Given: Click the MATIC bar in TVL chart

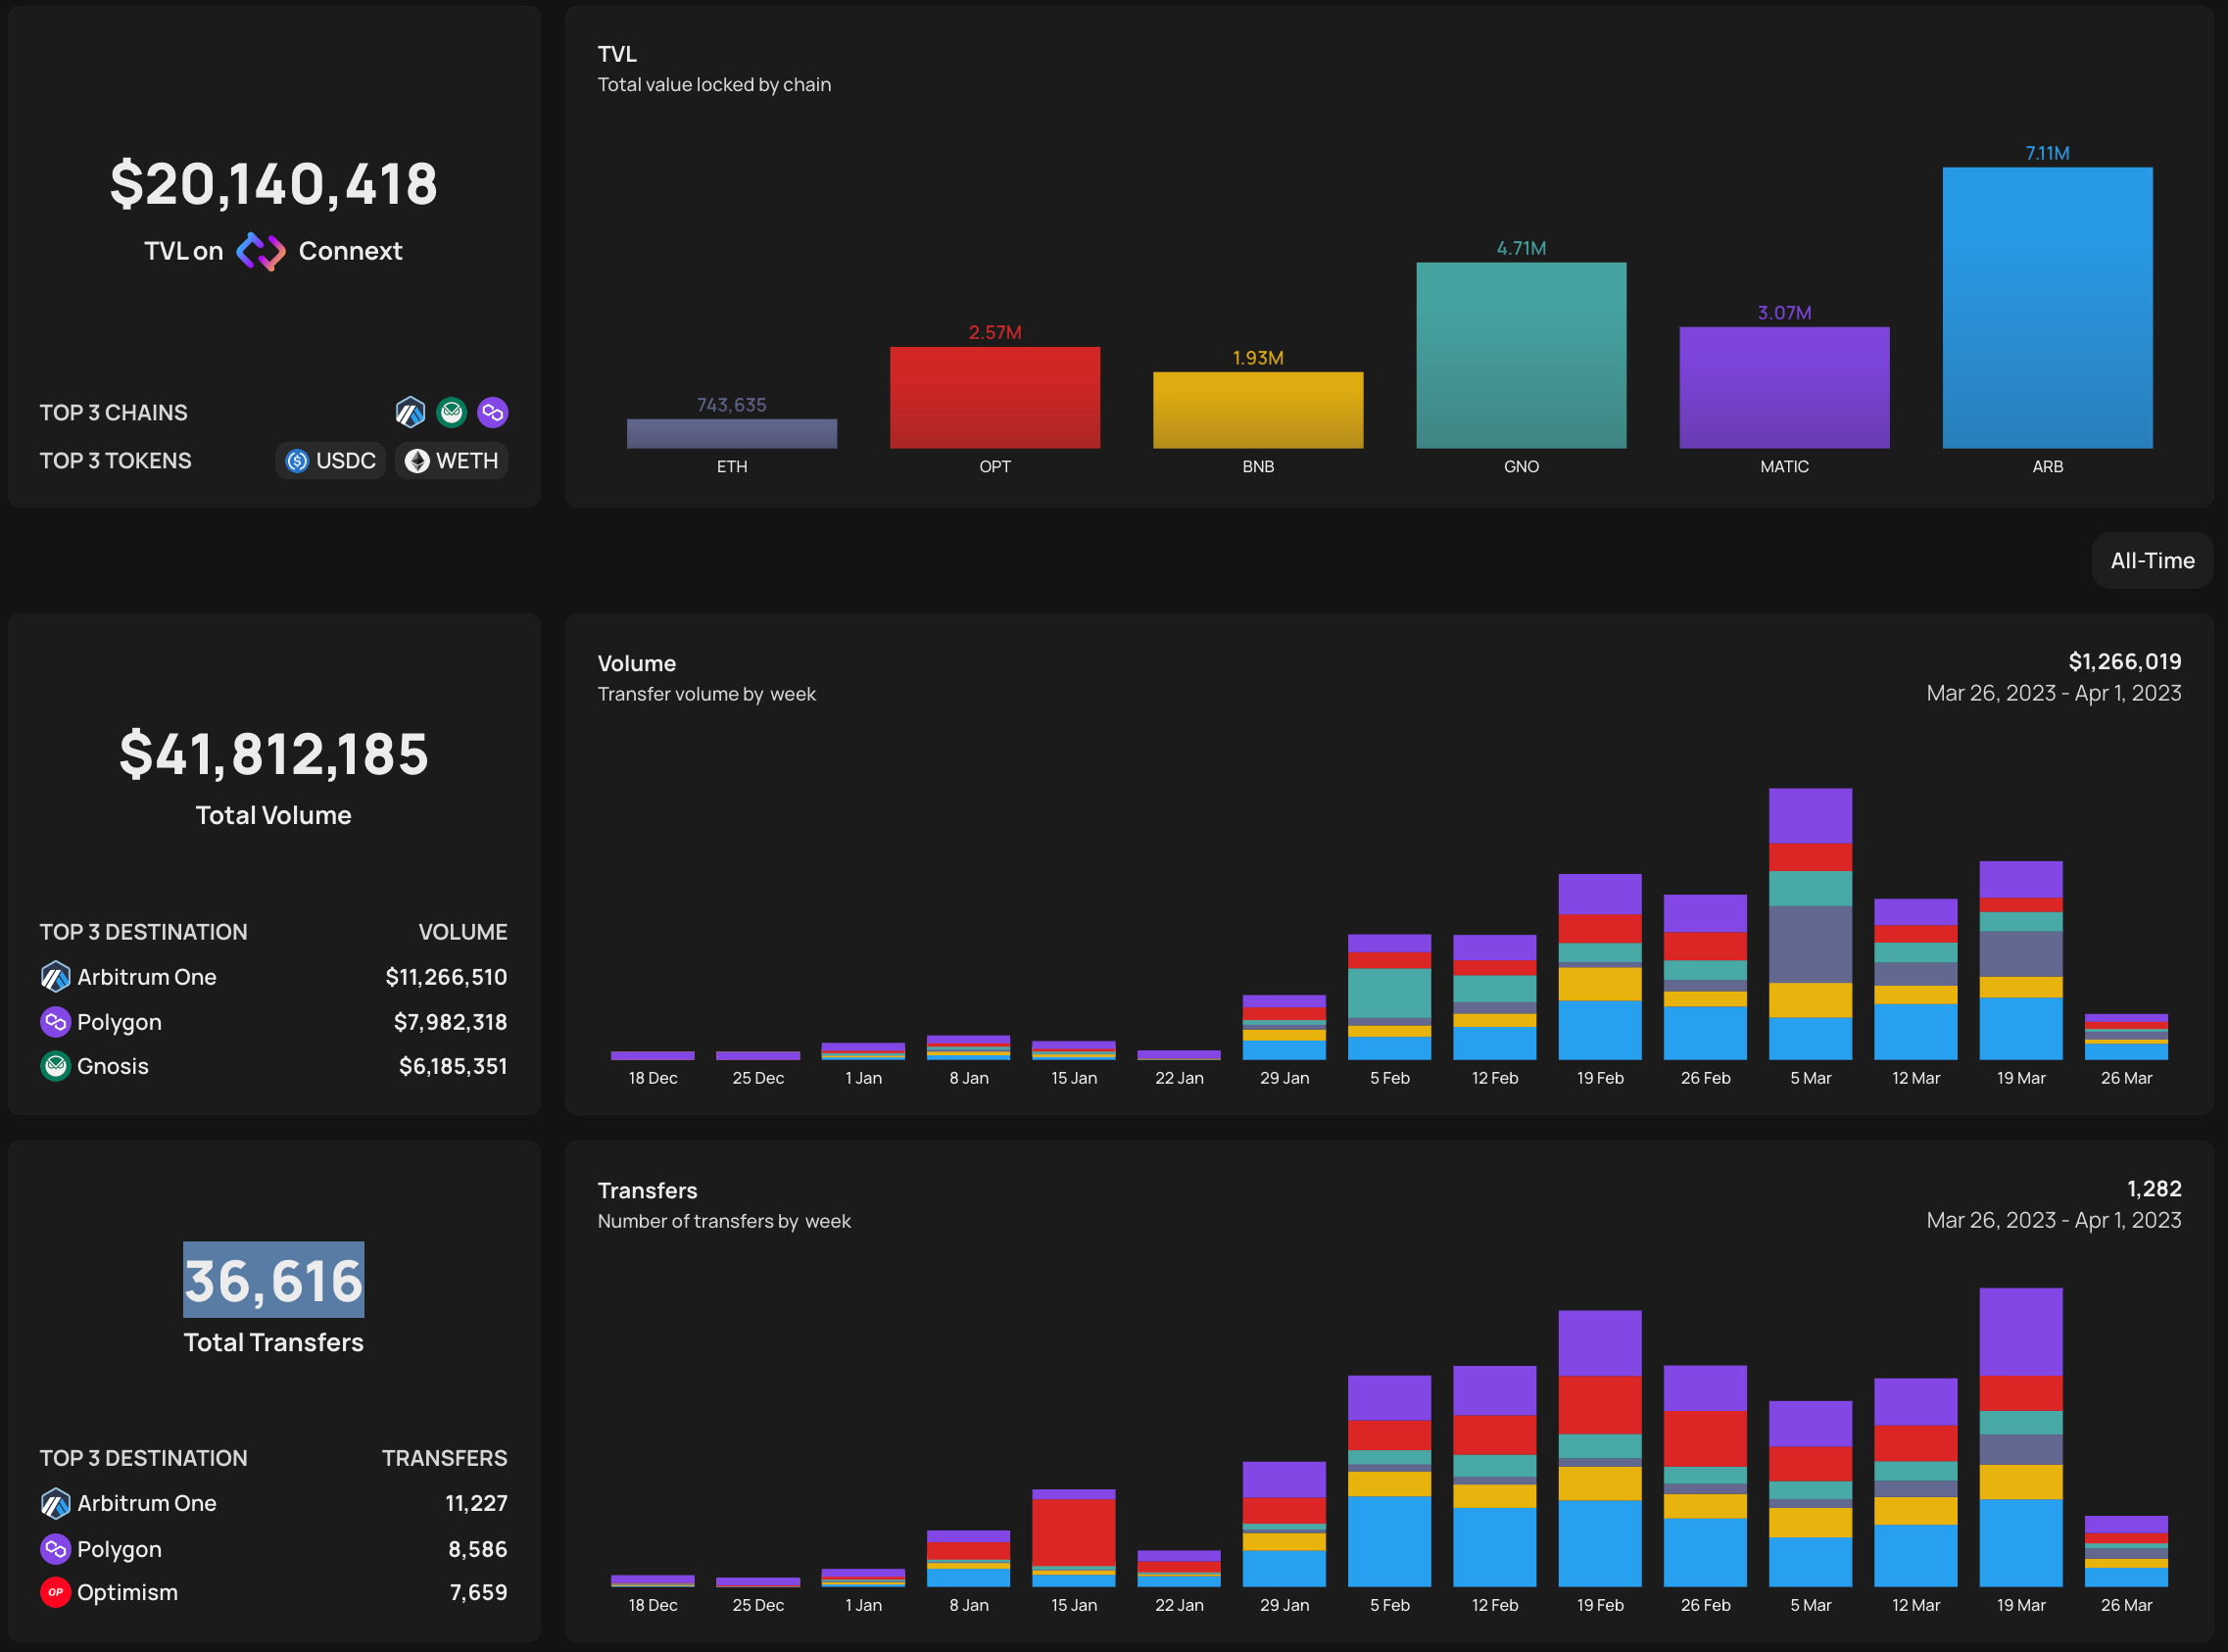Looking at the screenshot, I should click(x=1784, y=388).
